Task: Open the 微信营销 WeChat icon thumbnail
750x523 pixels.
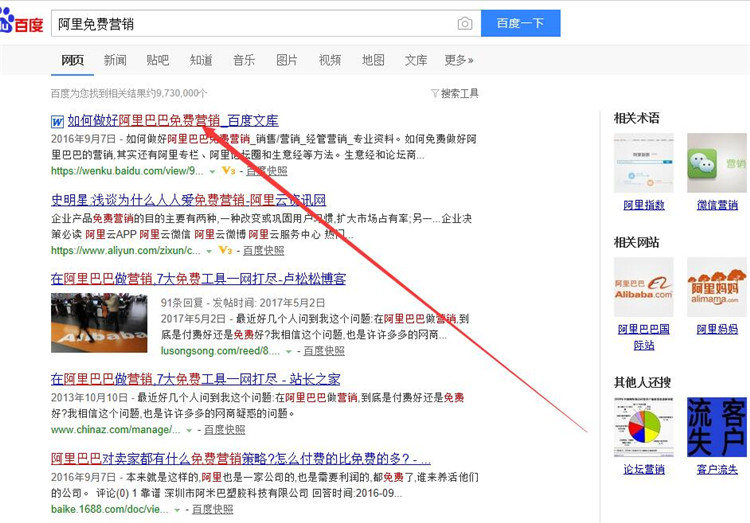Action: coord(716,163)
